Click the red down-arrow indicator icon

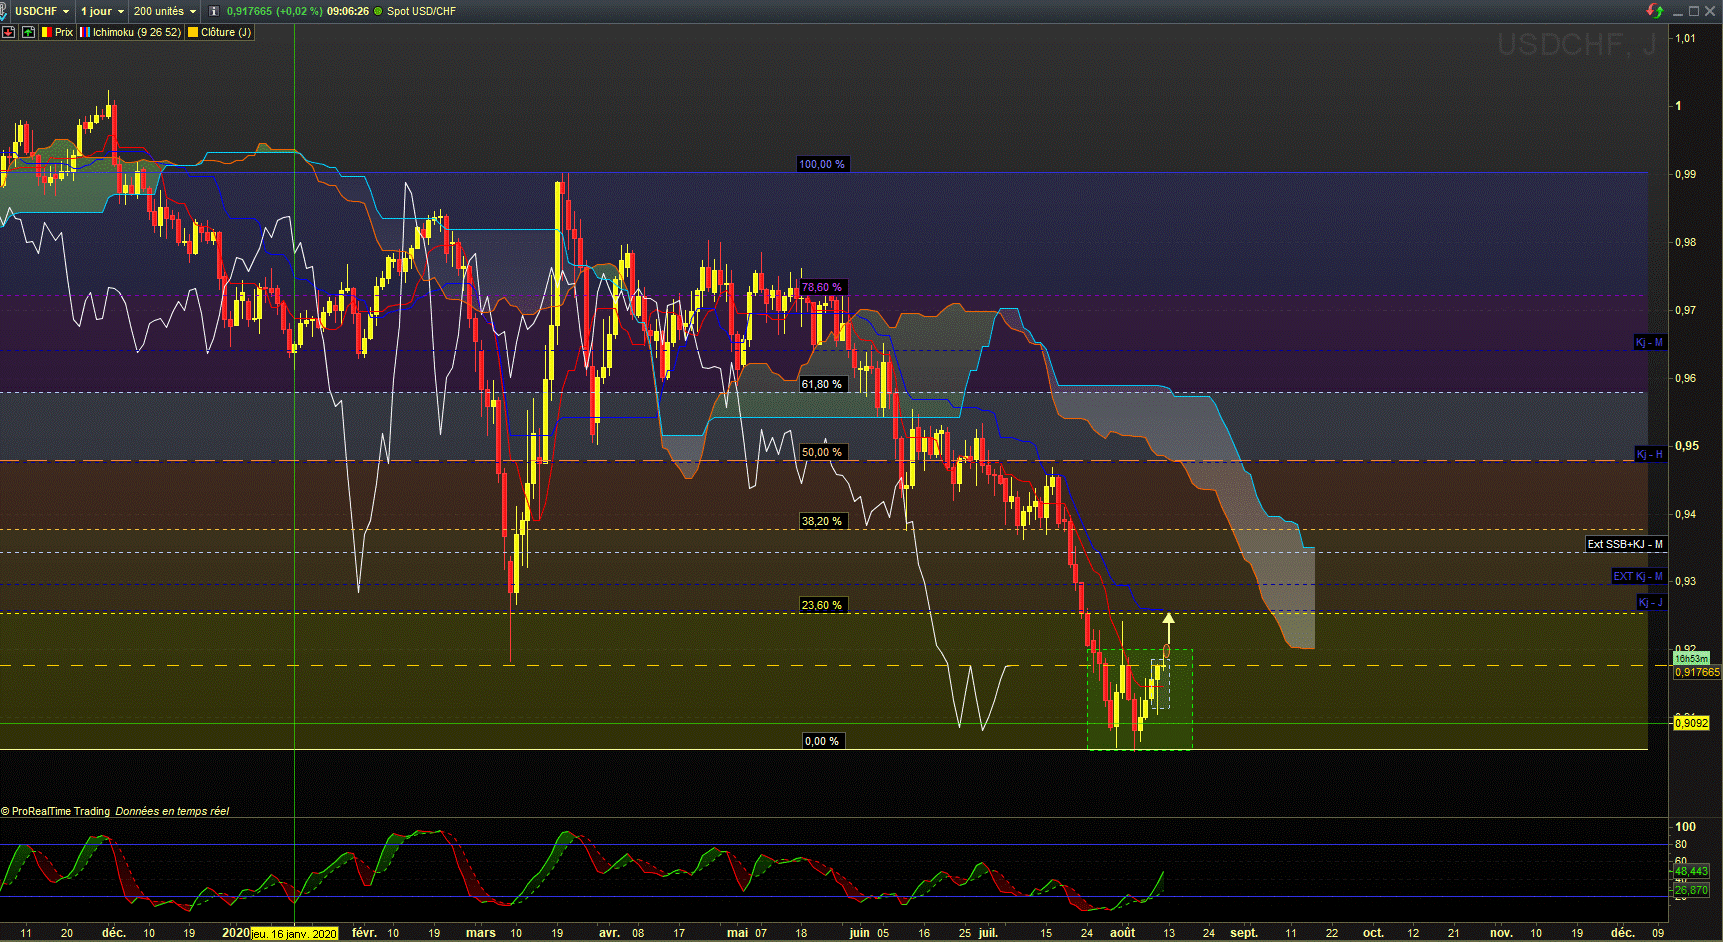(x=9, y=32)
